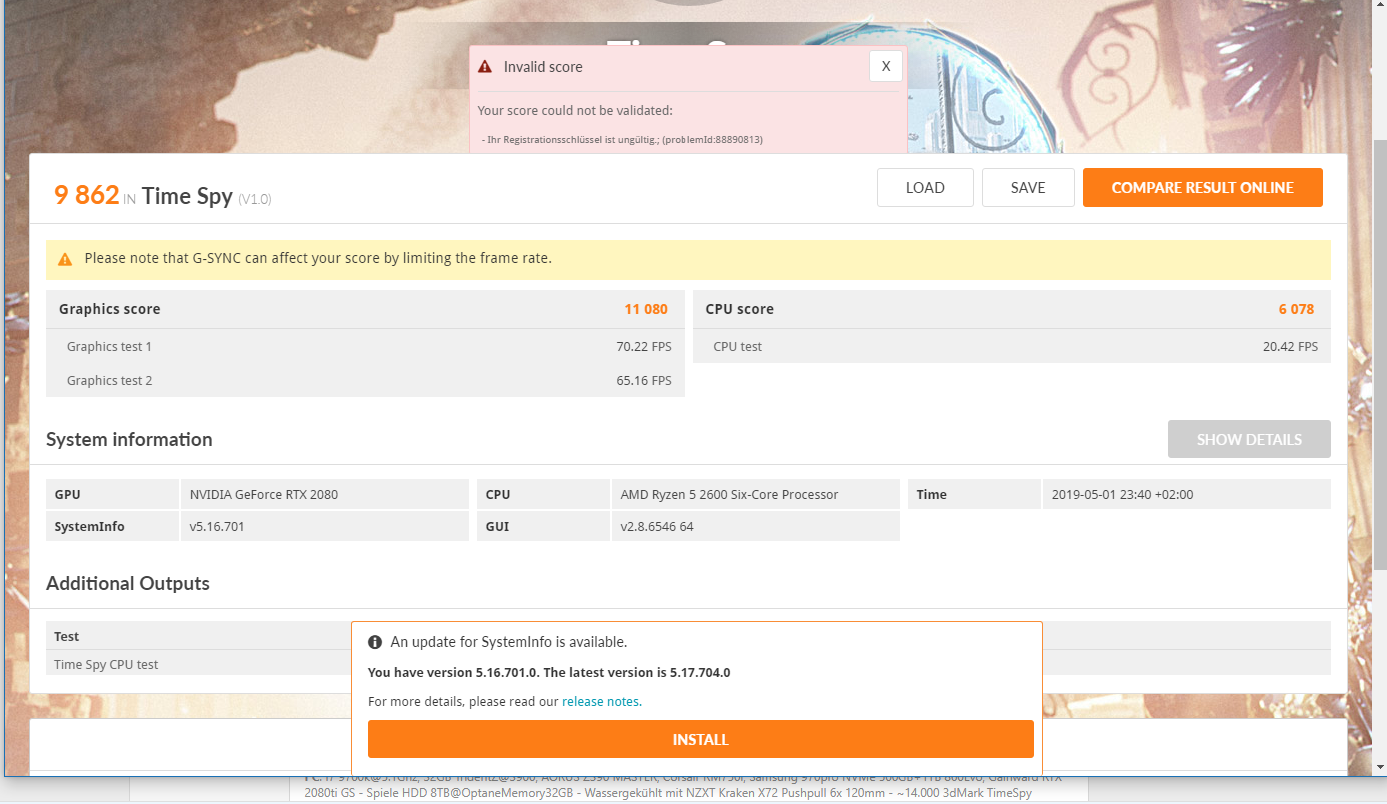Click the Graphics test 1 row label

point(109,347)
